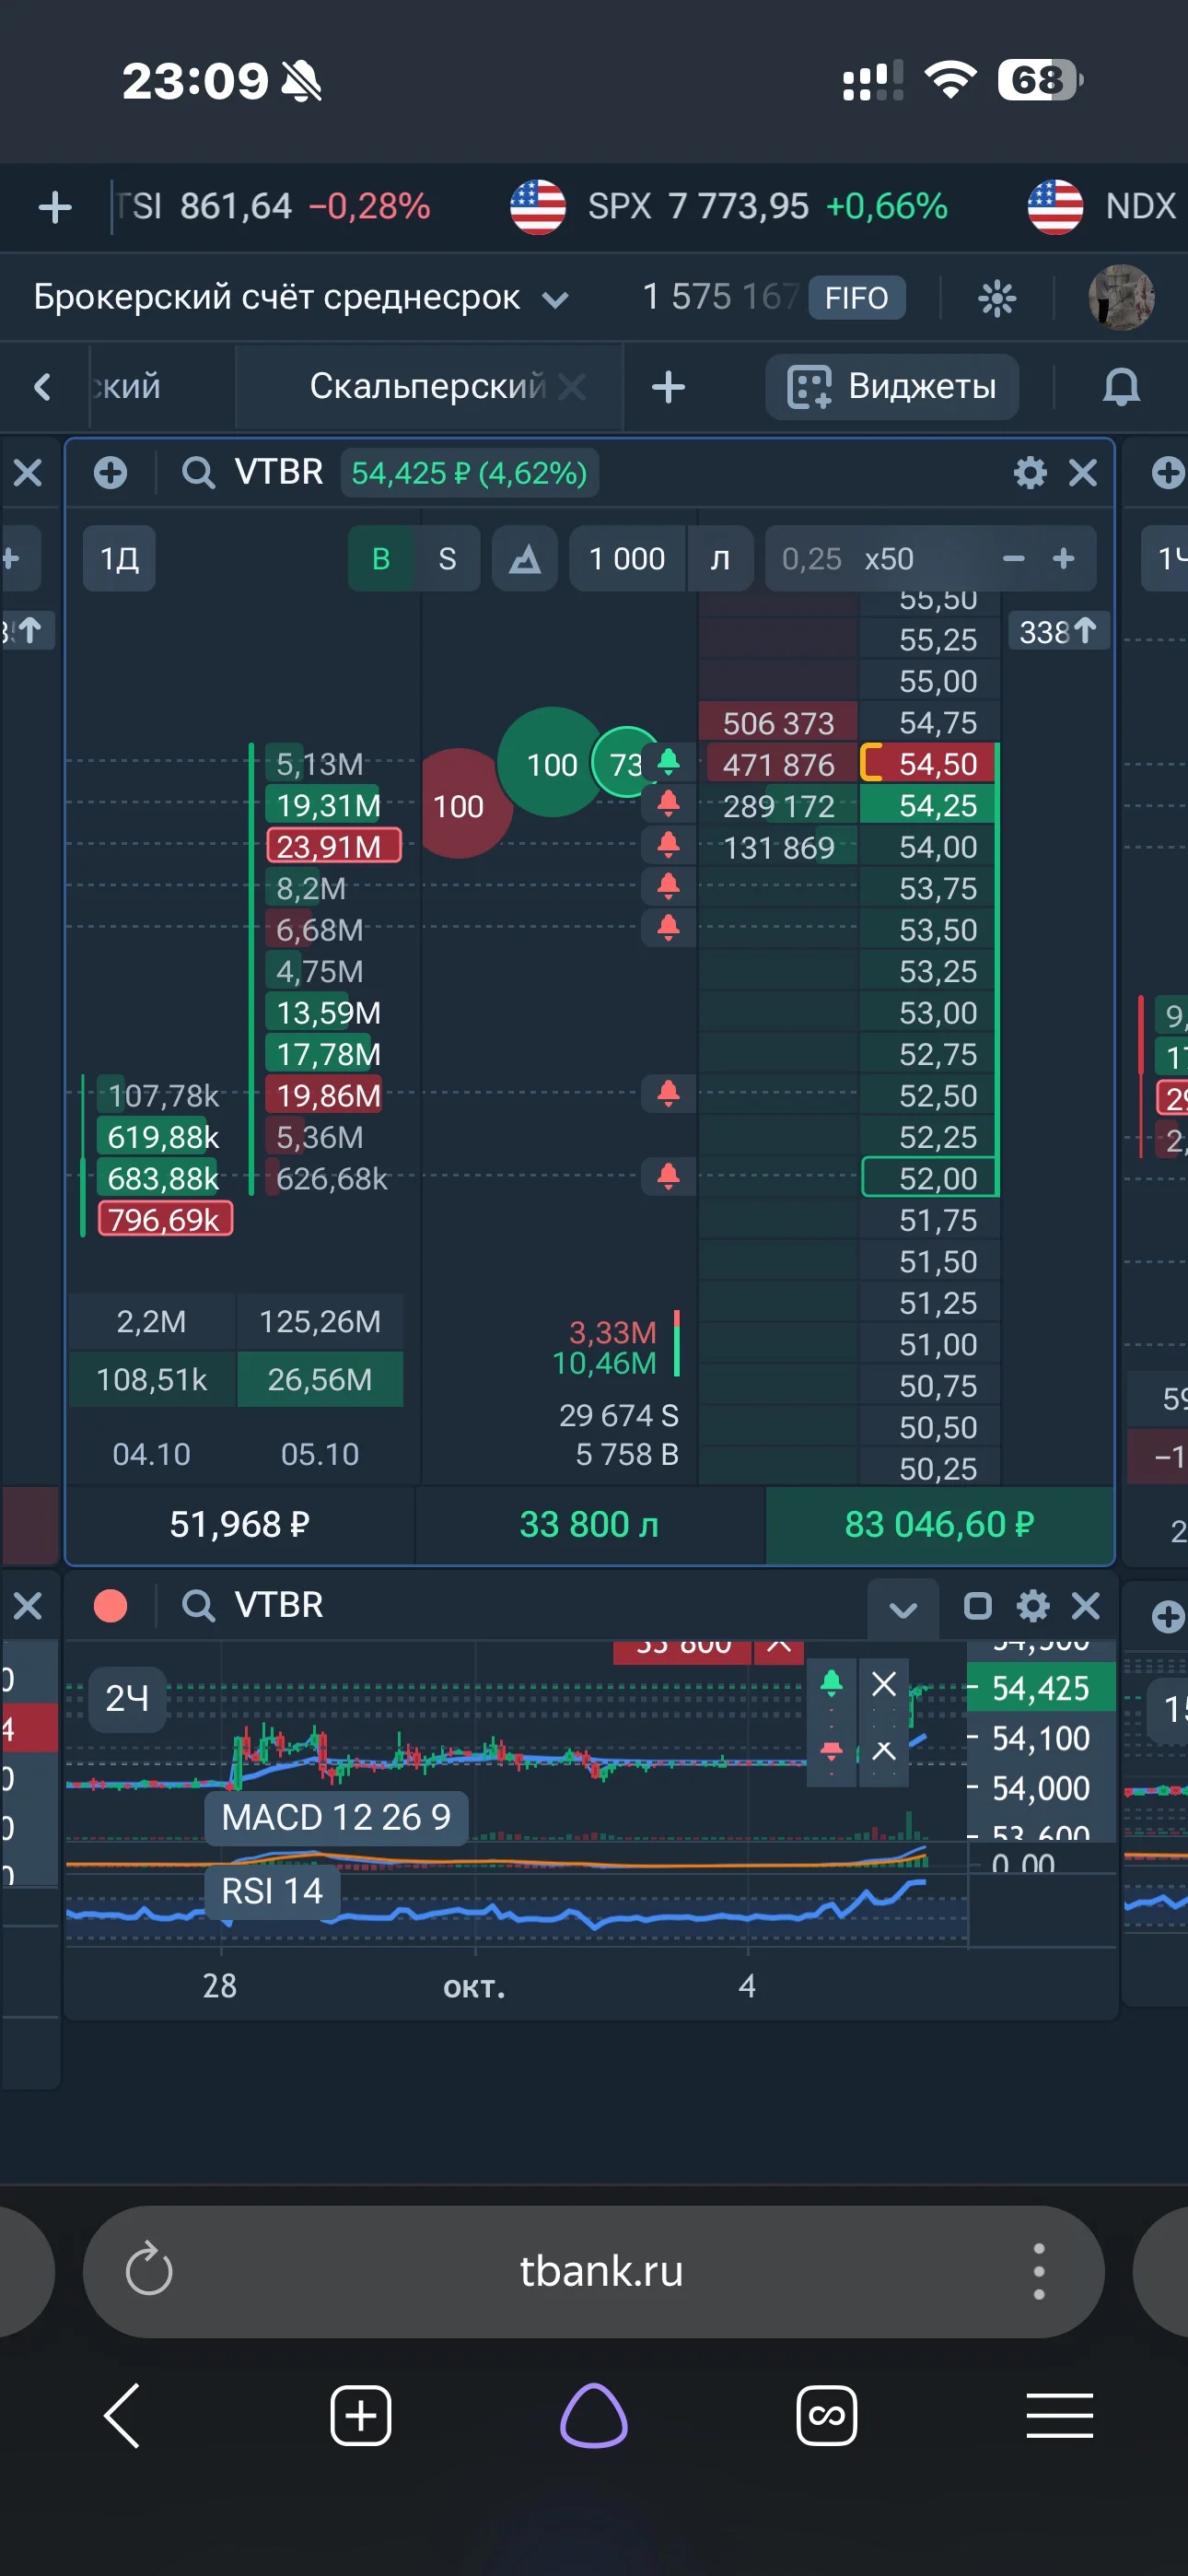This screenshot has height=2576, width=1188.
Task: Open the Виджеты widgets panel
Action: click(x=892, y=387)
